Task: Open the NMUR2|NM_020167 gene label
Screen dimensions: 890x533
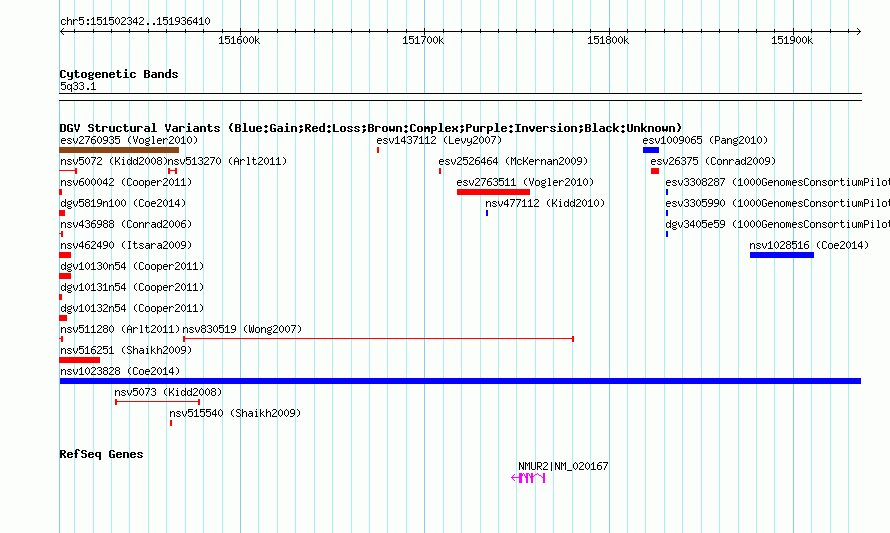Action: (563, 466)
